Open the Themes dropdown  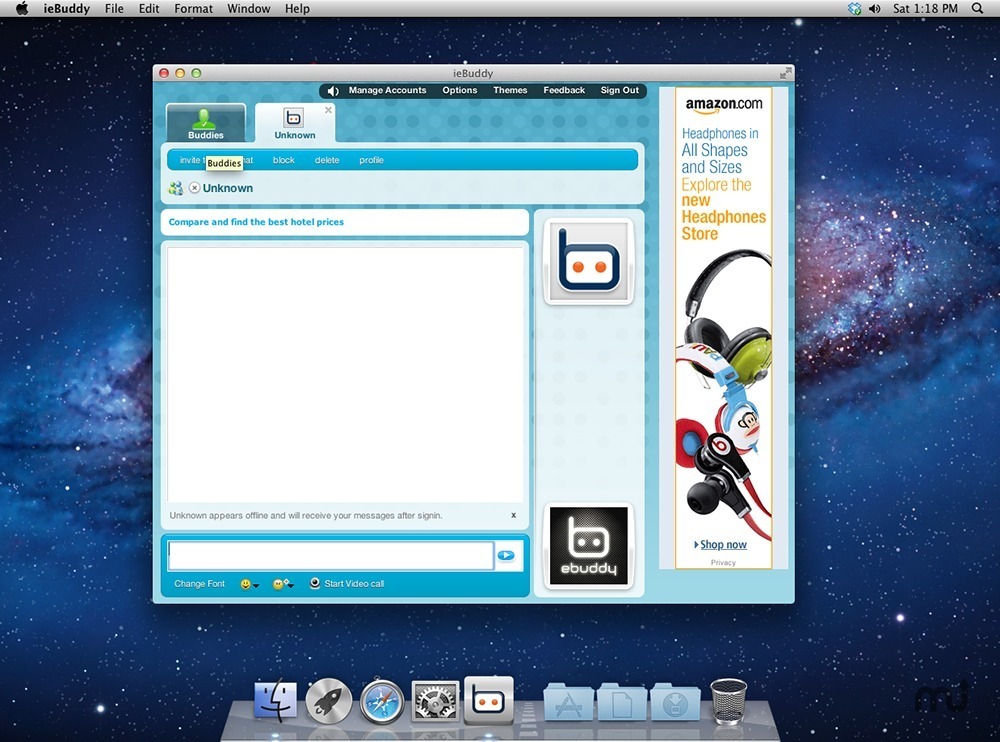510,90
